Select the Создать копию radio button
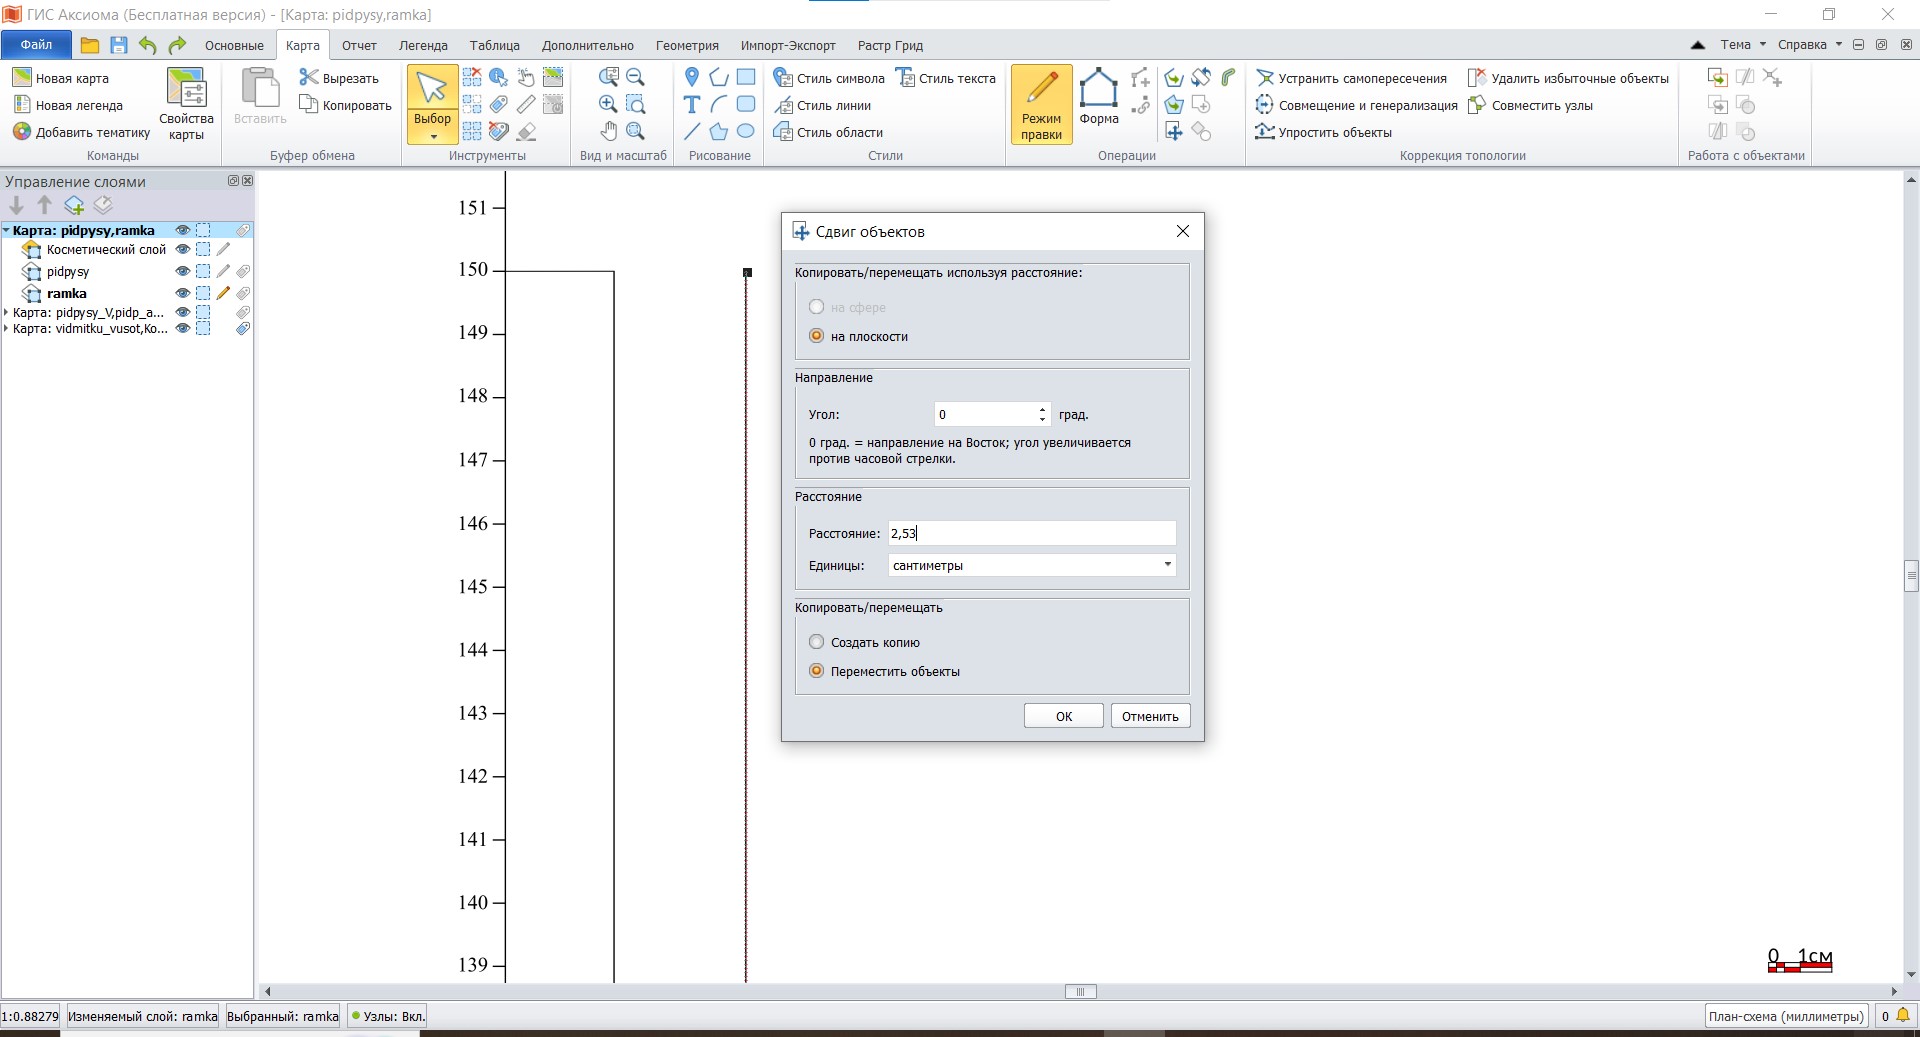 click(x=817, y=642)
